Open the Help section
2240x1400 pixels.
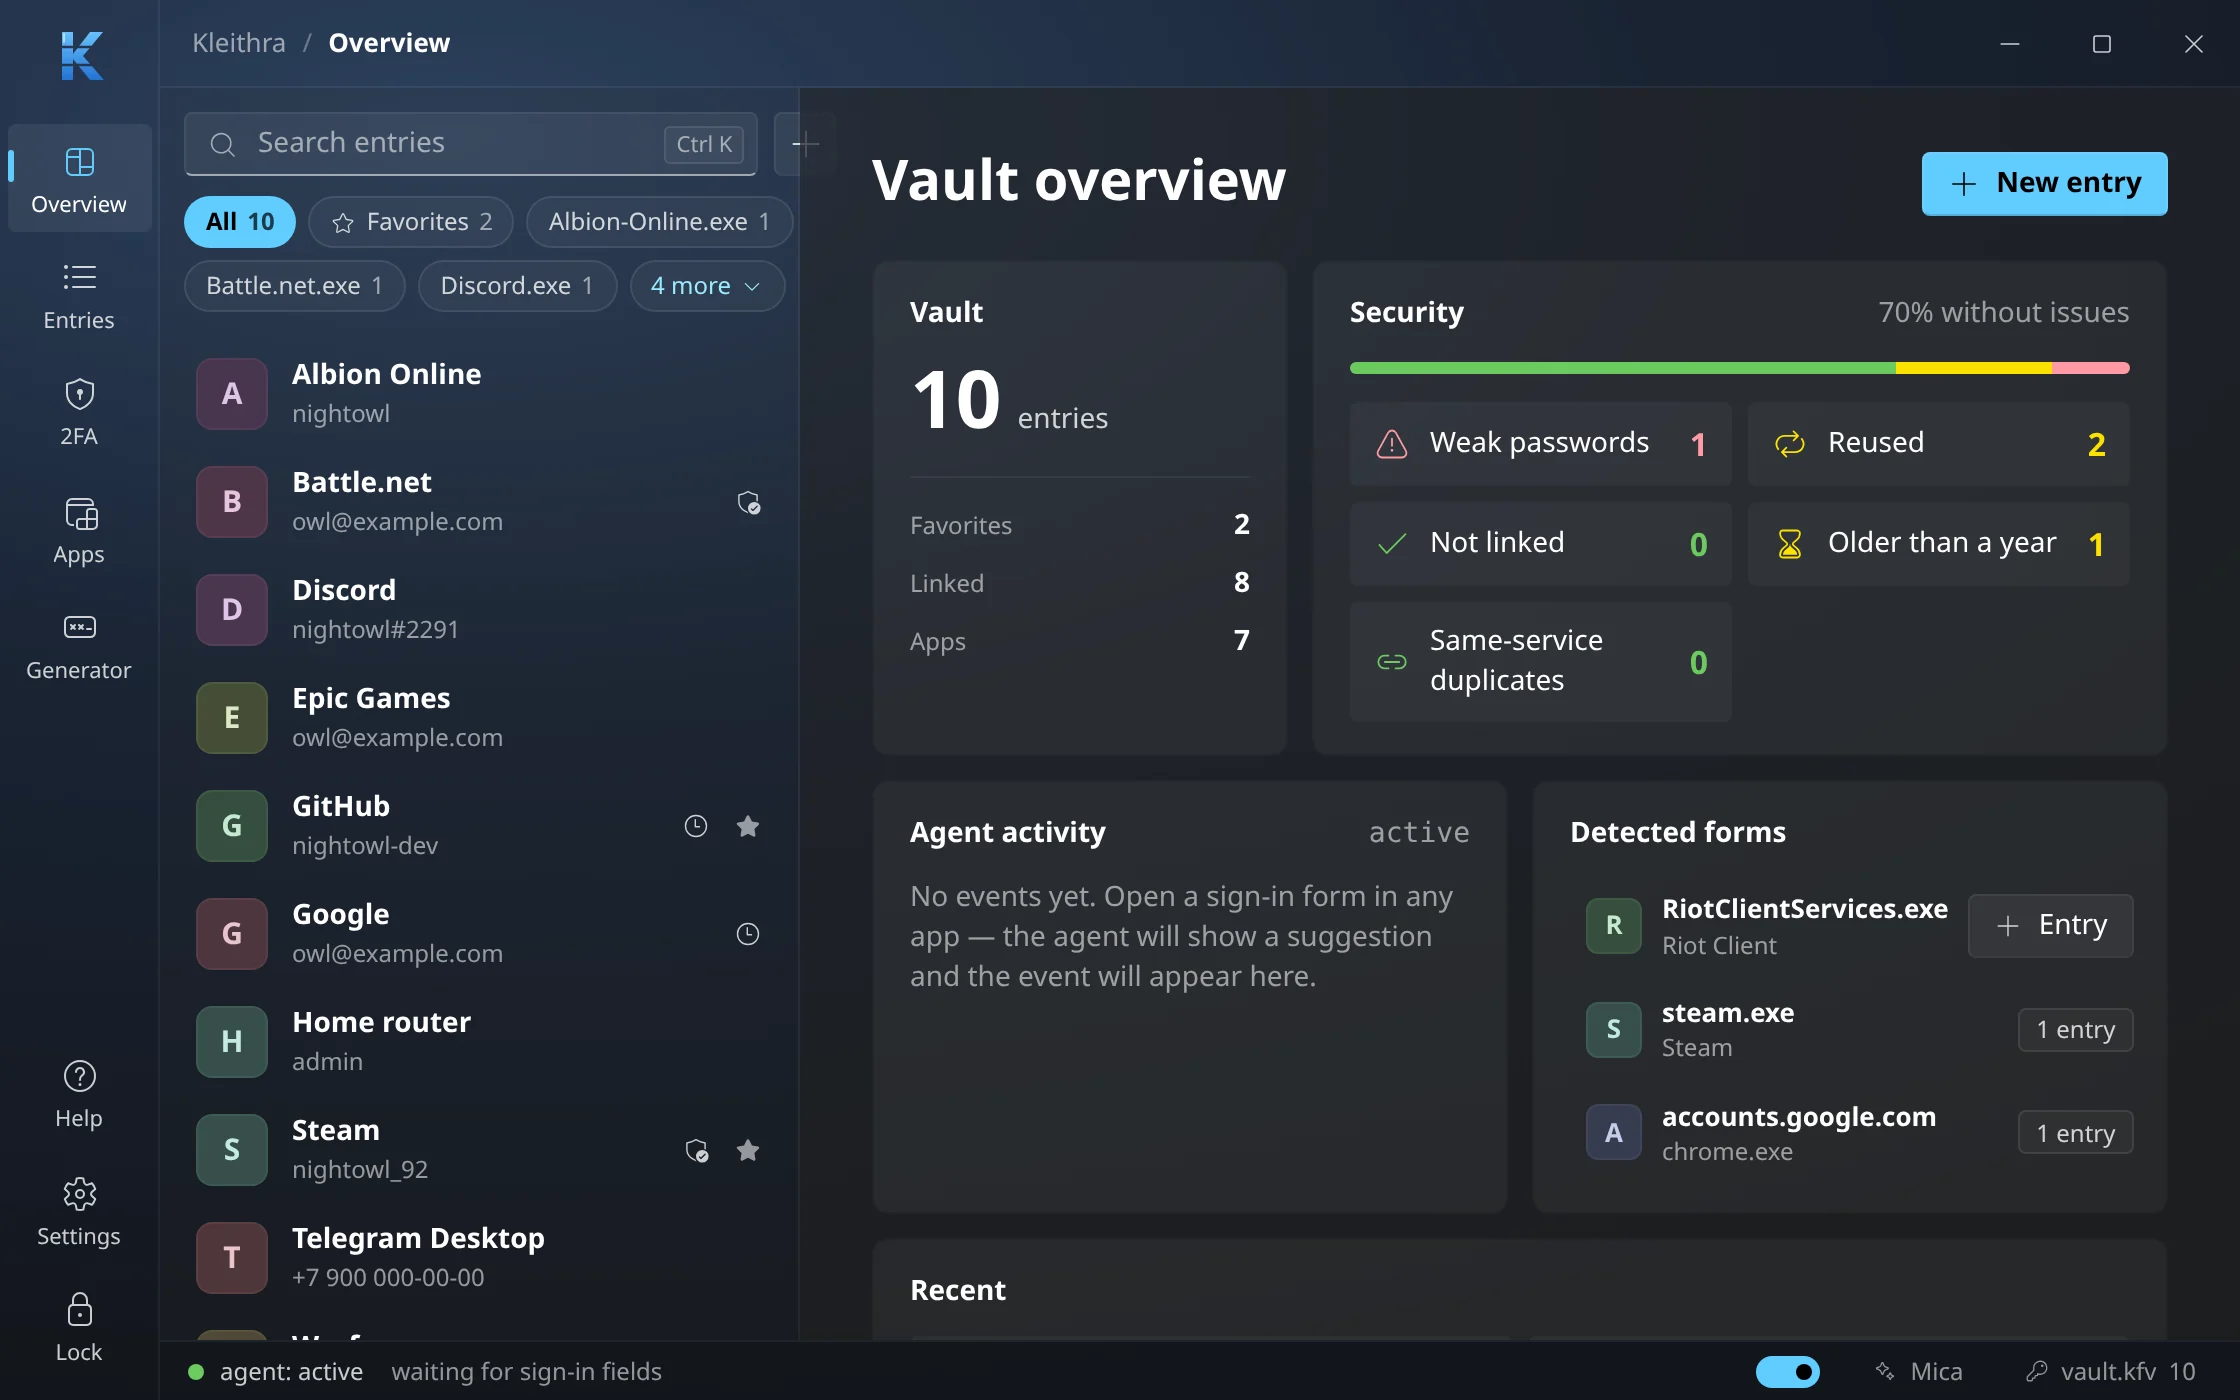[x=79, y=1094]
